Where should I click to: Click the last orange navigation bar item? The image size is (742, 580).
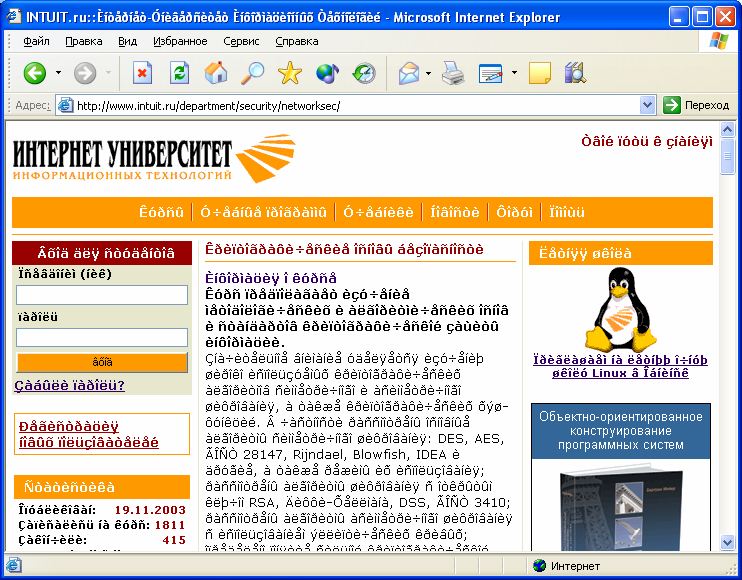click(x=567, y=212)
